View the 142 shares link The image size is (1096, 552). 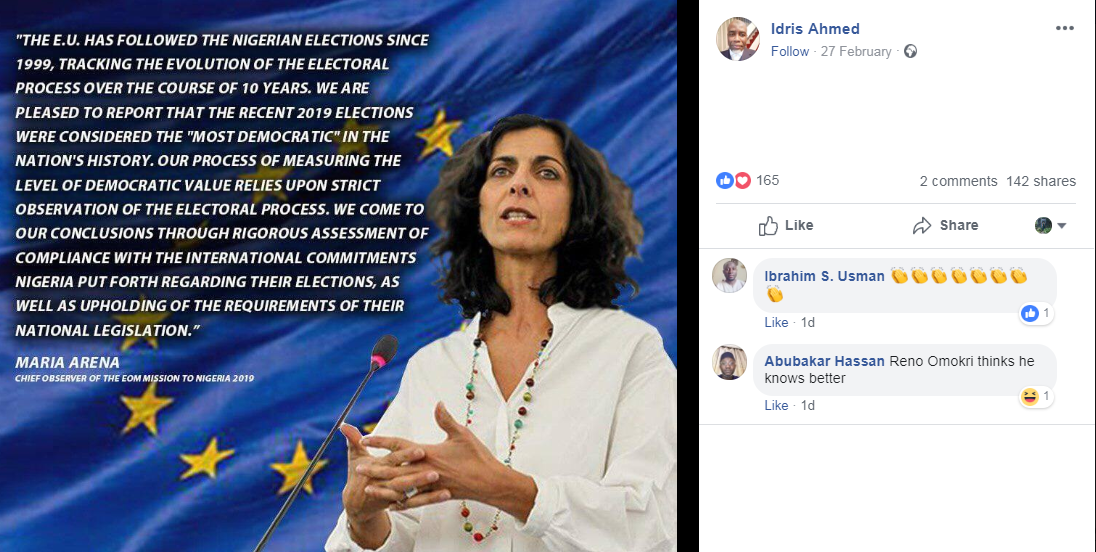pyautogui.click(x=1041, y=181)
